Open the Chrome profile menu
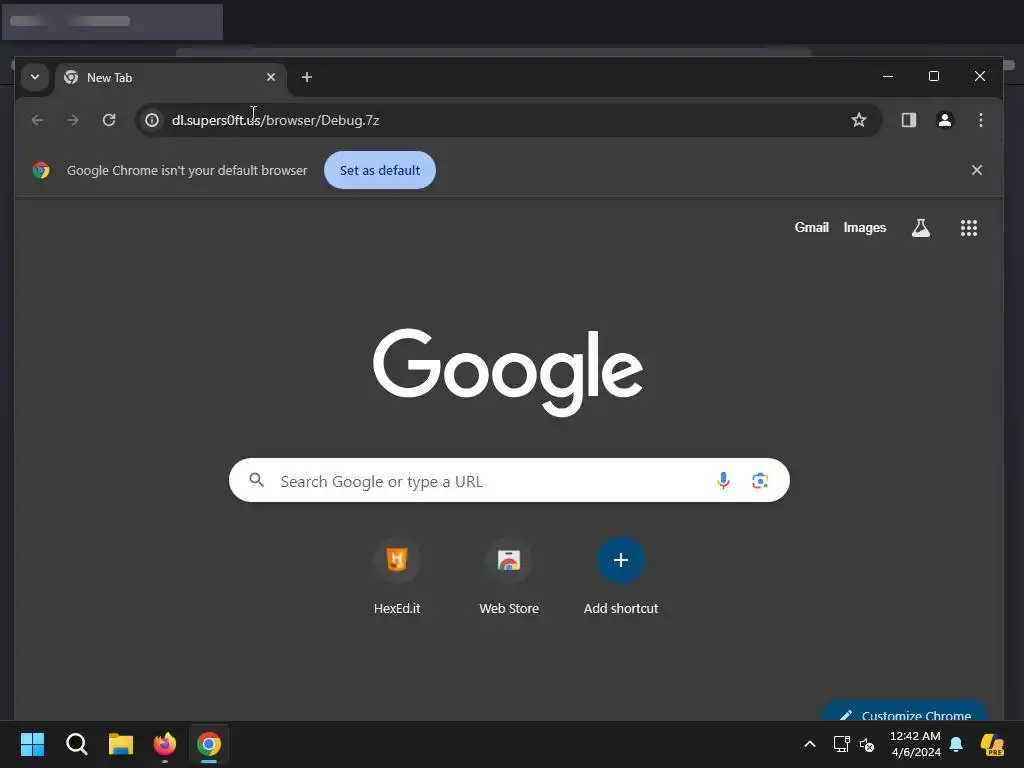The height and width of the screenshot is (768, 1024). (945, 120)
